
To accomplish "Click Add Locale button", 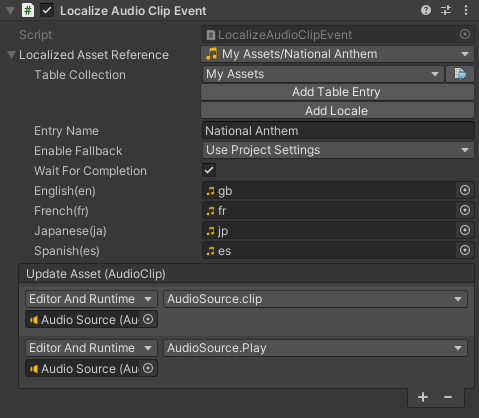I will pos(337,111).
